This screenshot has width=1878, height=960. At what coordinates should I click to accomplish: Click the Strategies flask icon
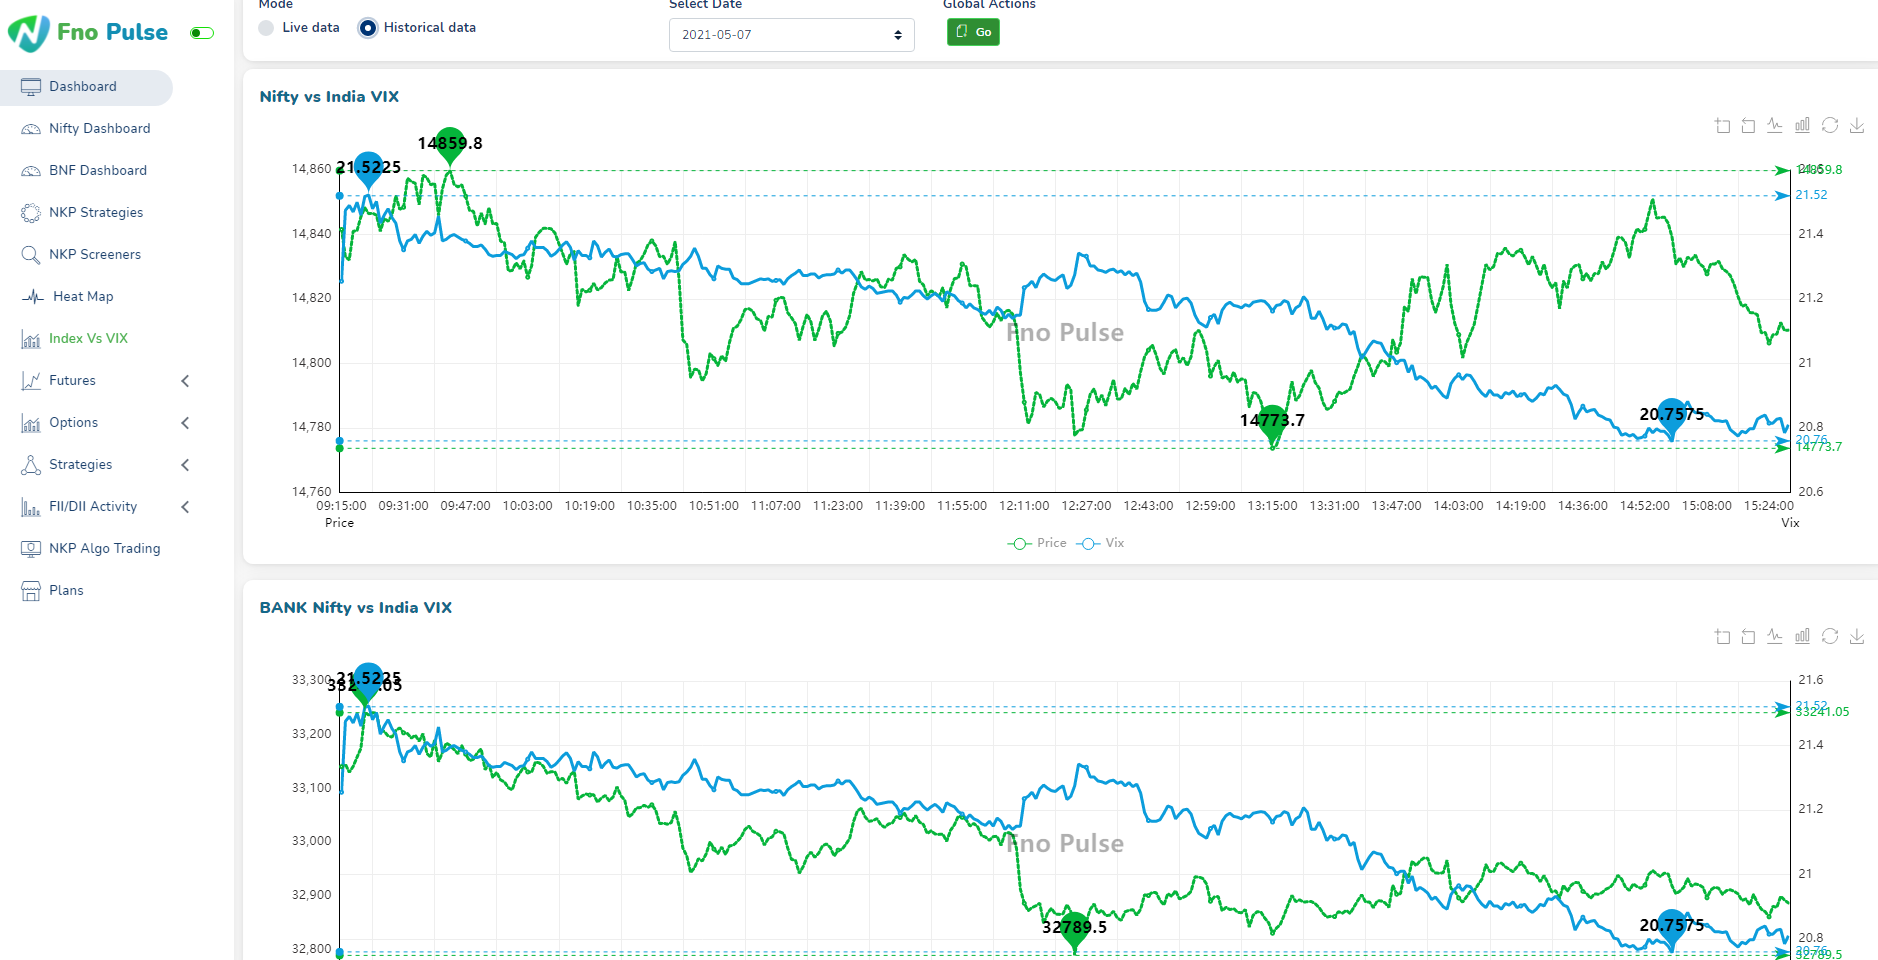(x=31, y=465)
